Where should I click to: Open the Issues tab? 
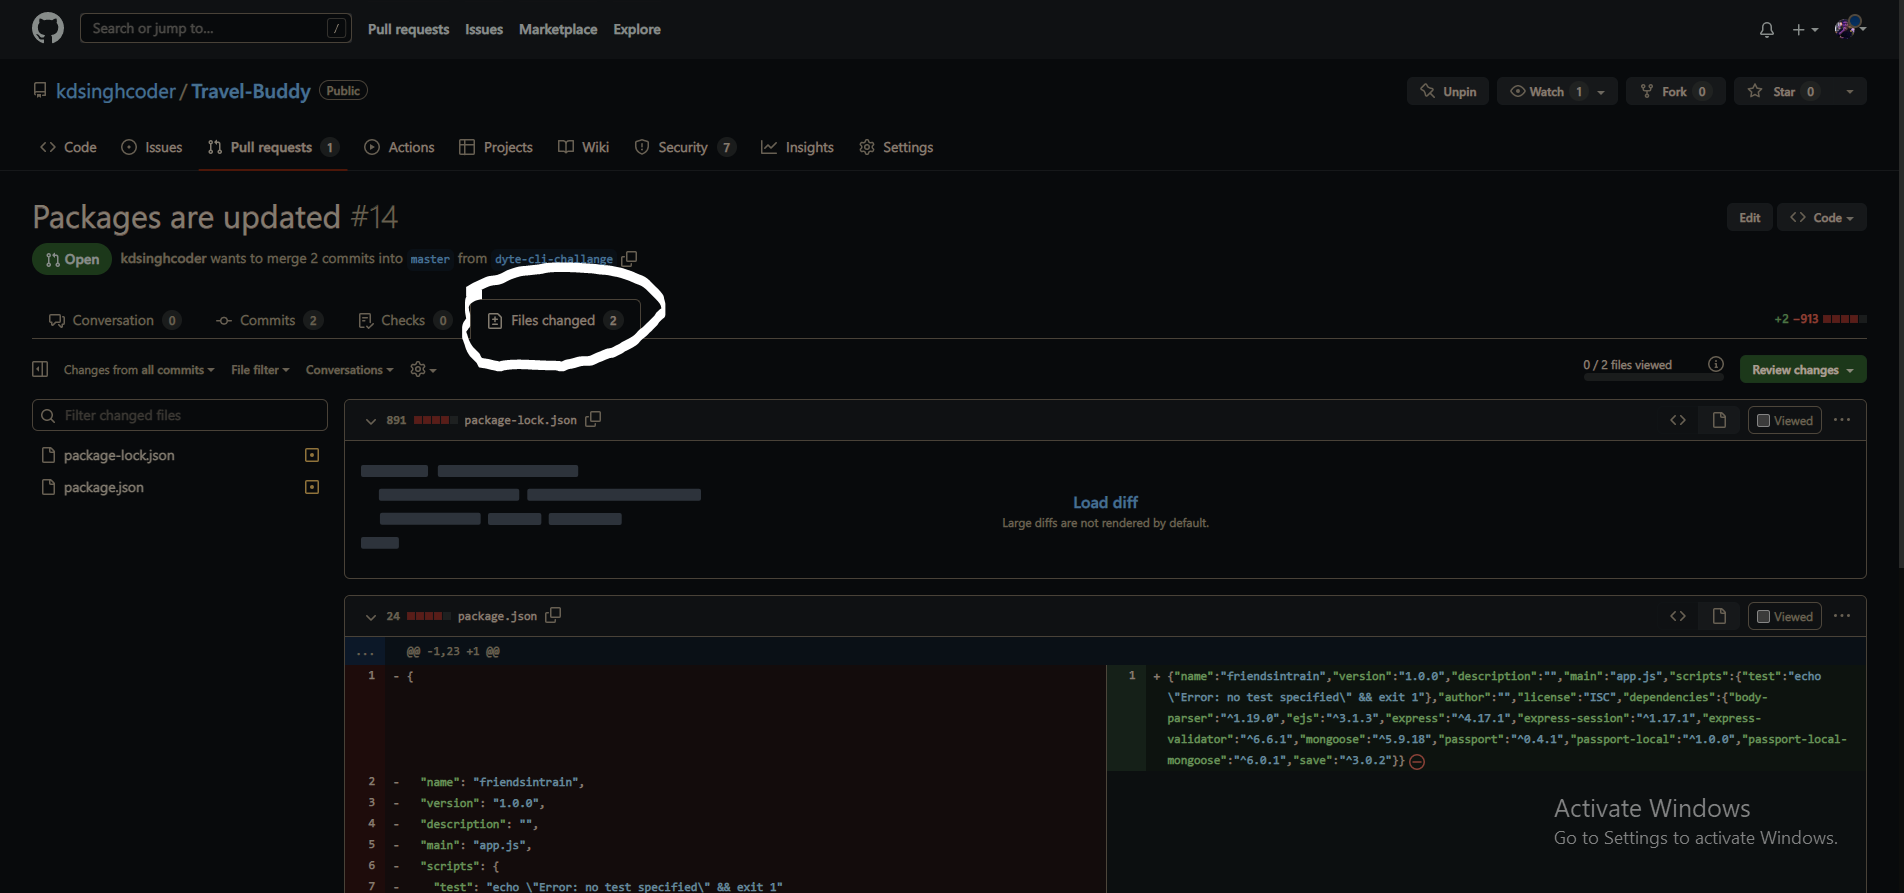pyautogui.click(x=152, y=147)
